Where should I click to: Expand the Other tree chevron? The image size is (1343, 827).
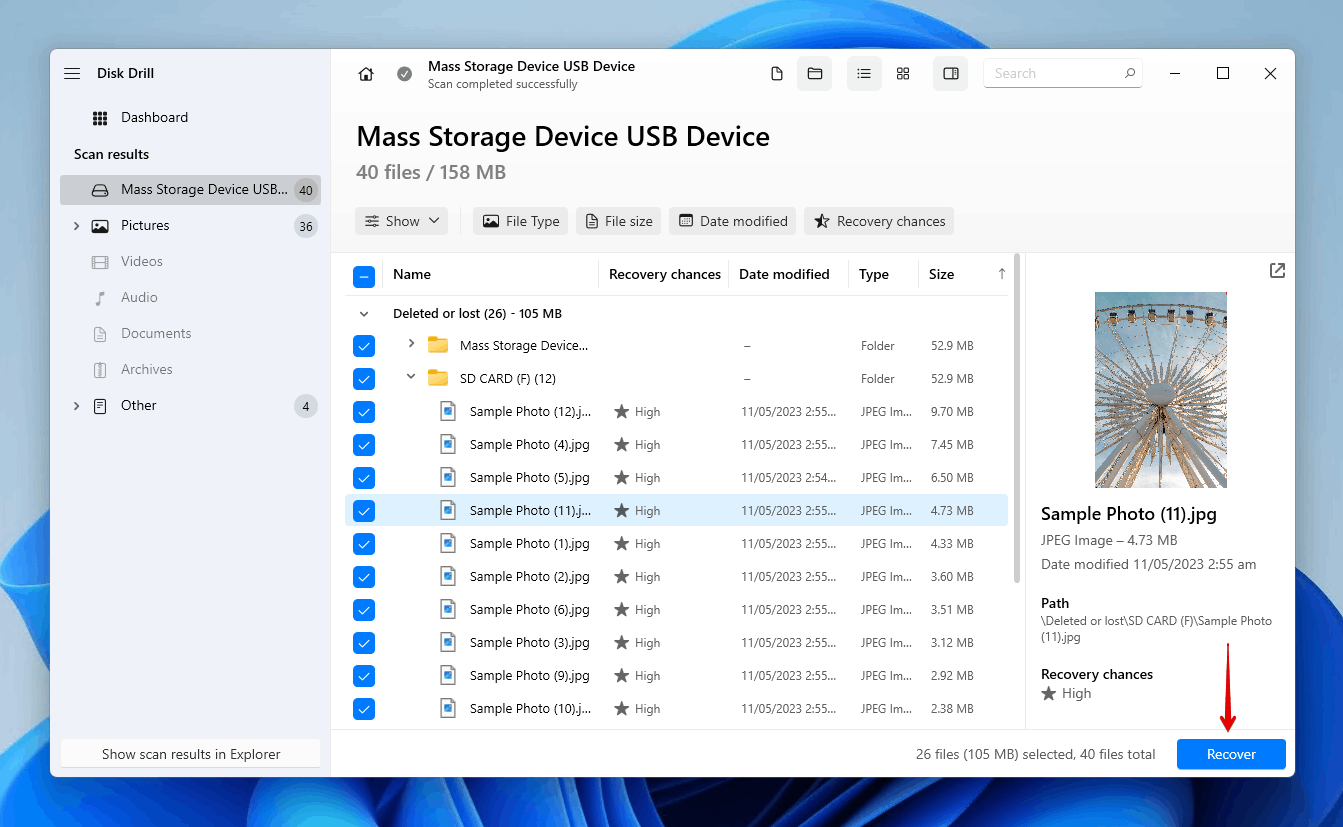point(76,406)
